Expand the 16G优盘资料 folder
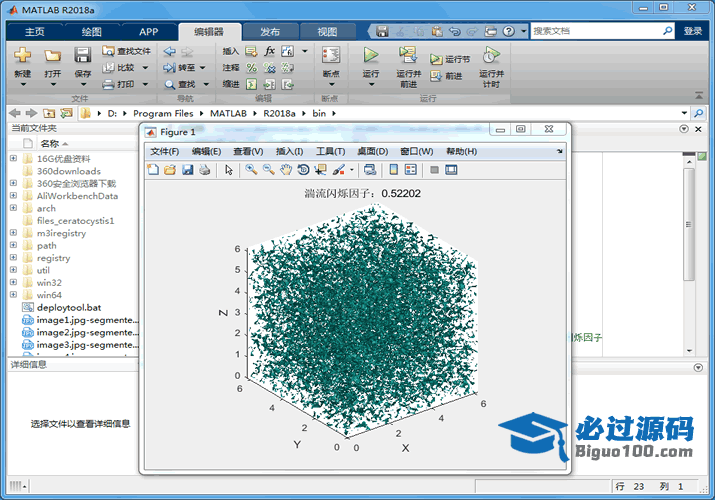Screen dimensions: 715x500 [13, 158]
